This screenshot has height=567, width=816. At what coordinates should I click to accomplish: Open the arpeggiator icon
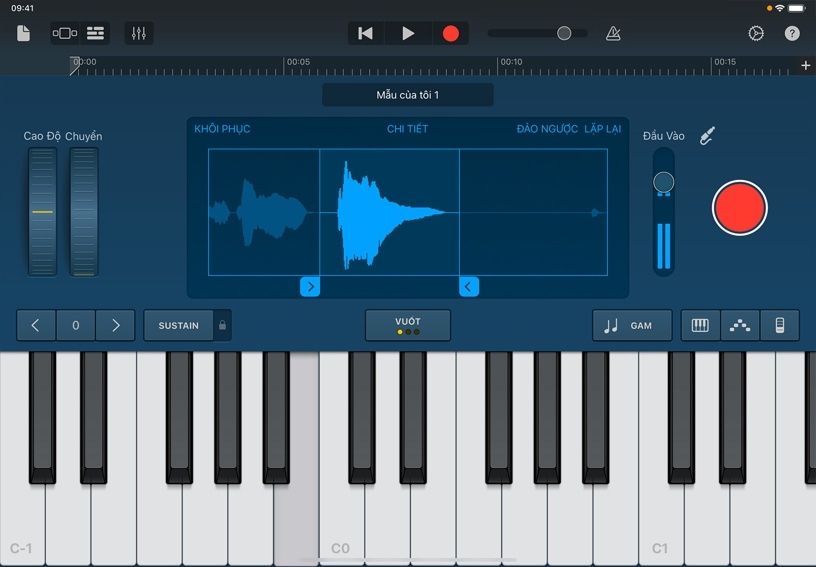pos(740,325)
